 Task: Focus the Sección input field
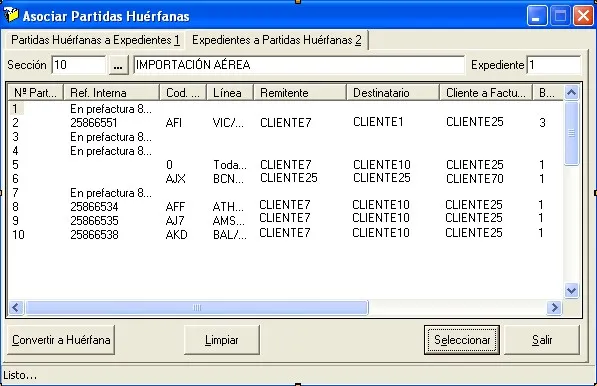click(78, 65)
